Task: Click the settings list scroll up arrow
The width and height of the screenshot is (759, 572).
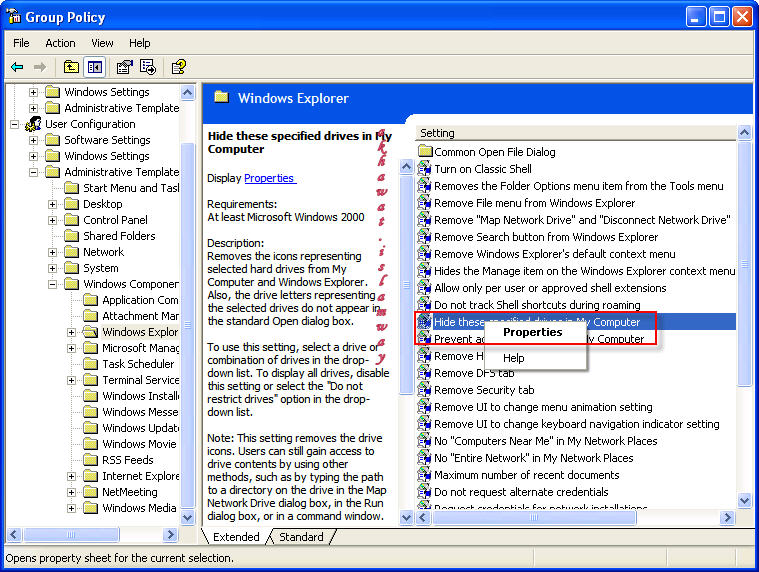Action: pyautogui.click(x=744, y=132)
